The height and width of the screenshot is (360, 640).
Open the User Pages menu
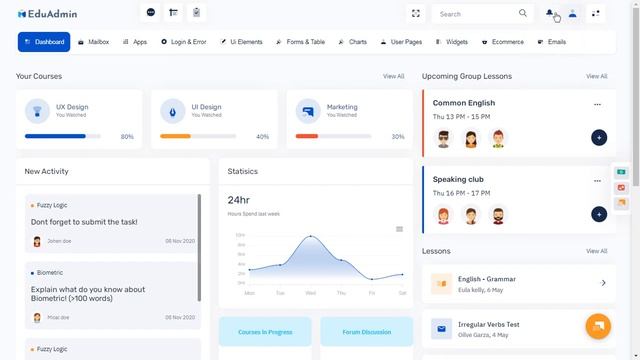pyautogui.click(x=401, y=42)
